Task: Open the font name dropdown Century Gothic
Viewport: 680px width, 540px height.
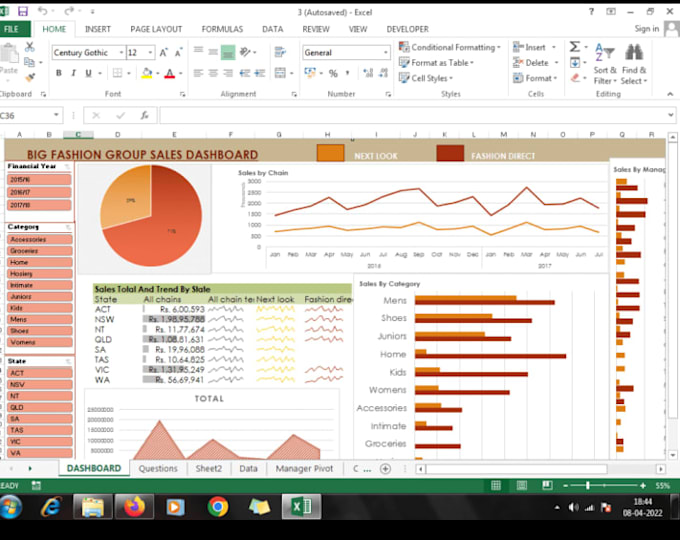Action: pos(121,52)
